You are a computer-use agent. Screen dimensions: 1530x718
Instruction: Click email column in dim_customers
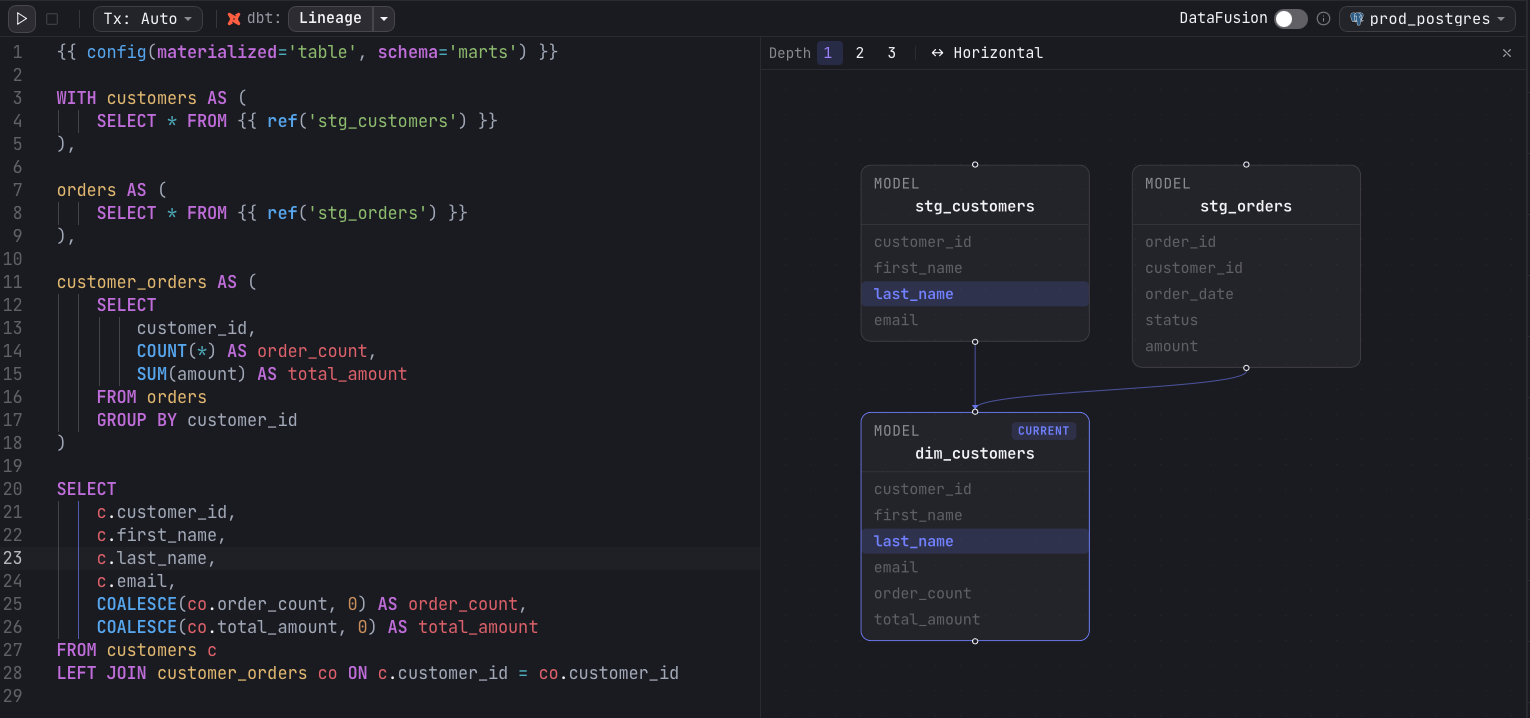pyautogui.click(x=975, y=567)
